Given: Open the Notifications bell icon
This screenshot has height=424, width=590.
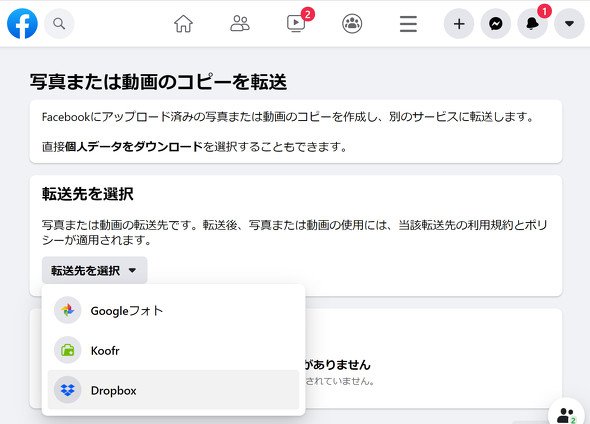Looking at the screenshot, I should pos(532,24).
